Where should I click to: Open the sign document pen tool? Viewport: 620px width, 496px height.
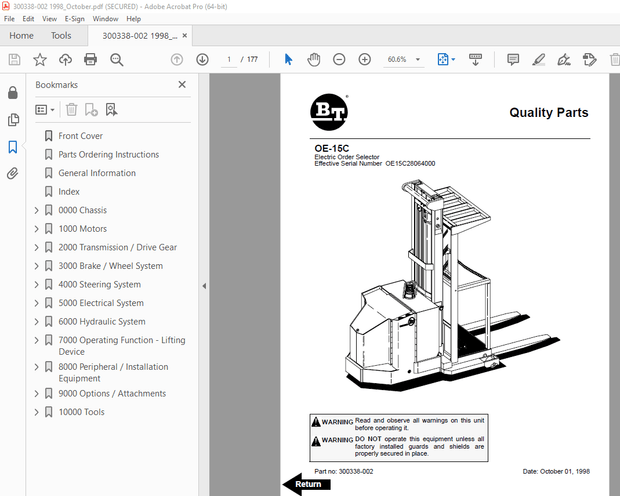pos(564,60)
